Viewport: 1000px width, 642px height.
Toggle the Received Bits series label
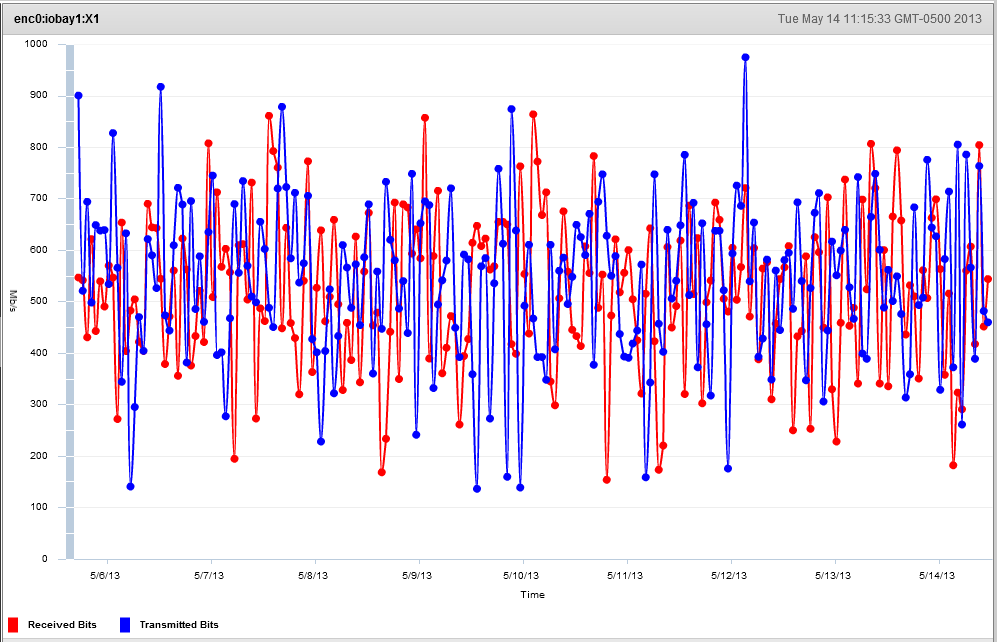pyautogui.click(x=62, y=625)
